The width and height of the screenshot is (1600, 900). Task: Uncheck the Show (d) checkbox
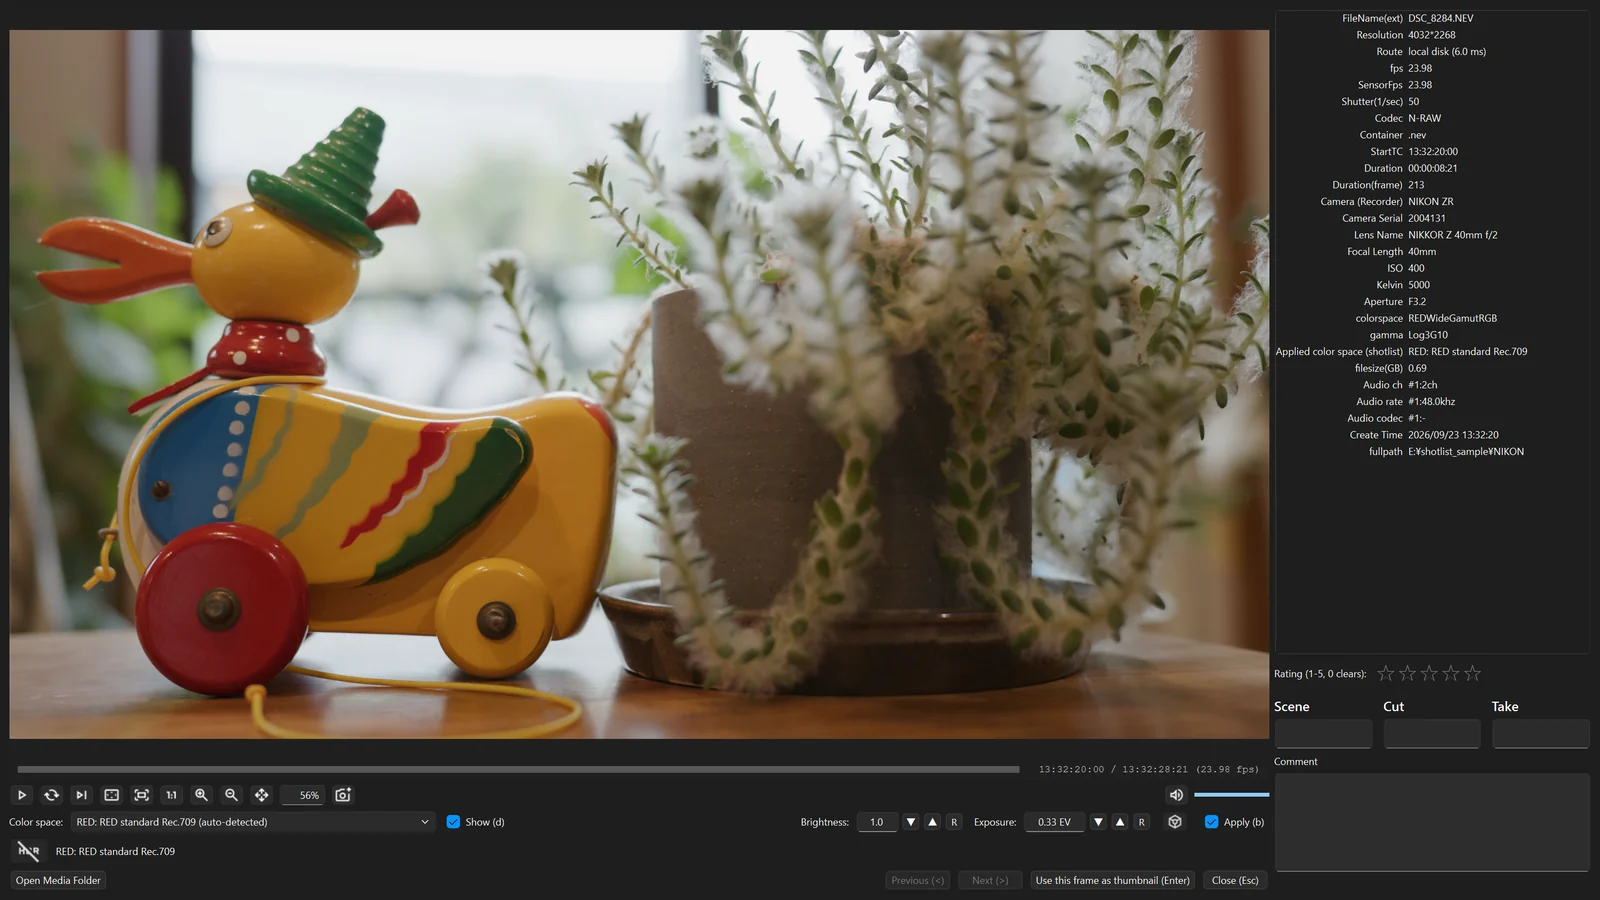pos(453,822)
